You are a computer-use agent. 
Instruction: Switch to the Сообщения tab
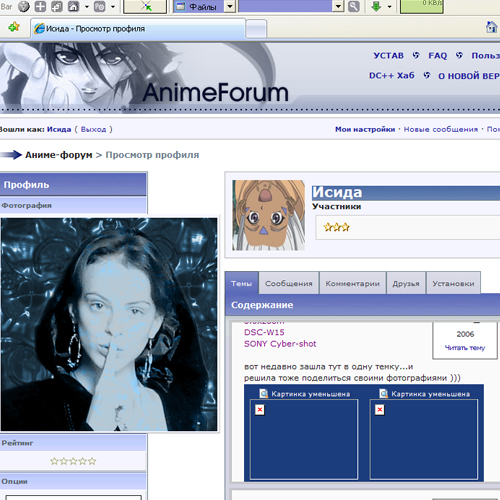tap(289, 283)
